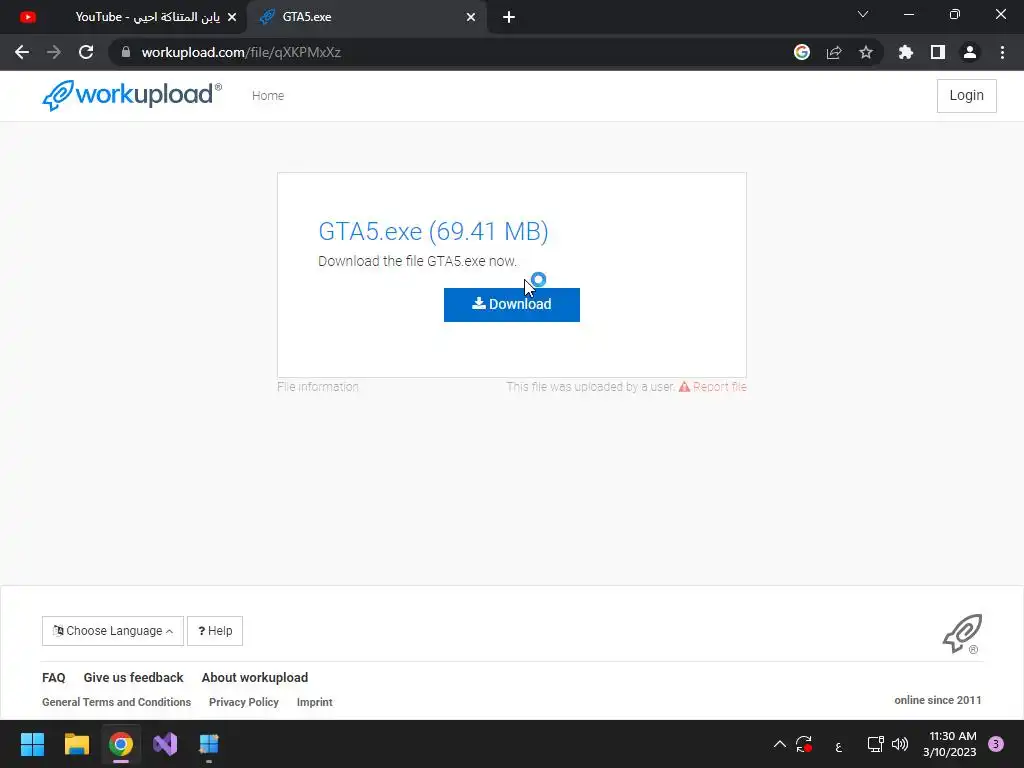This screenshot has height=768, width=1024.
Task: Click the browser forward arrow
Action: click(x=54, y=52)
